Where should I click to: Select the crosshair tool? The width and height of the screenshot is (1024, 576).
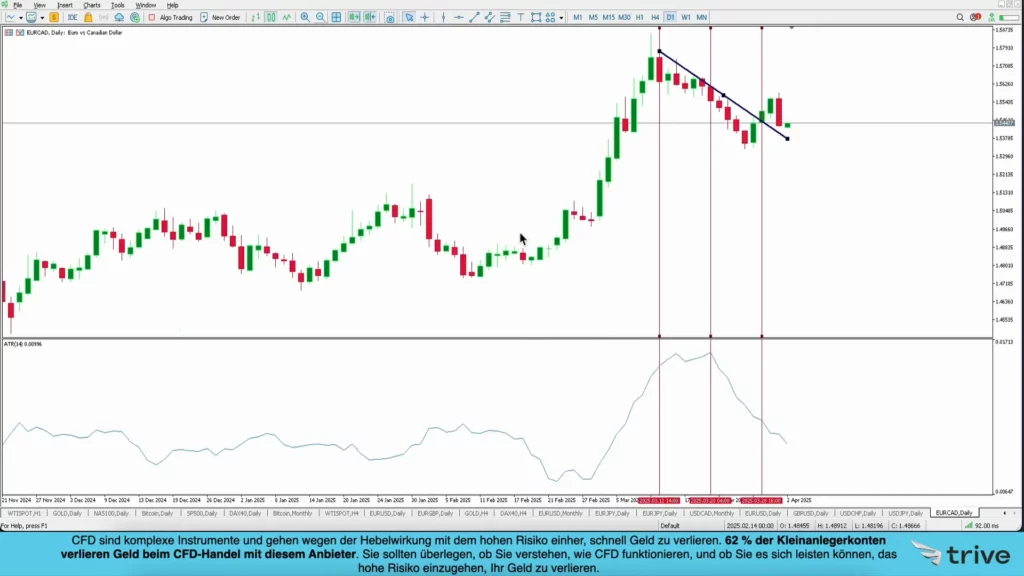pyautogui.click(x=425, y=17)
